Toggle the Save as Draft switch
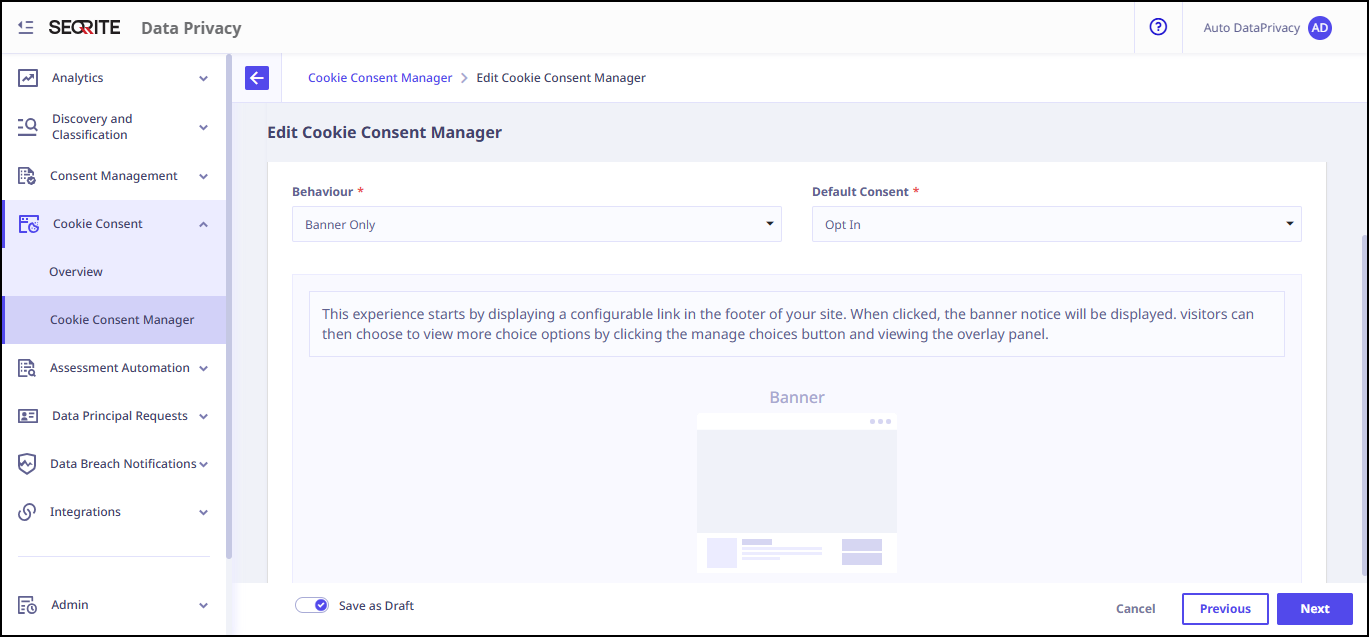1369x637 pixels. tap(312, 605)
